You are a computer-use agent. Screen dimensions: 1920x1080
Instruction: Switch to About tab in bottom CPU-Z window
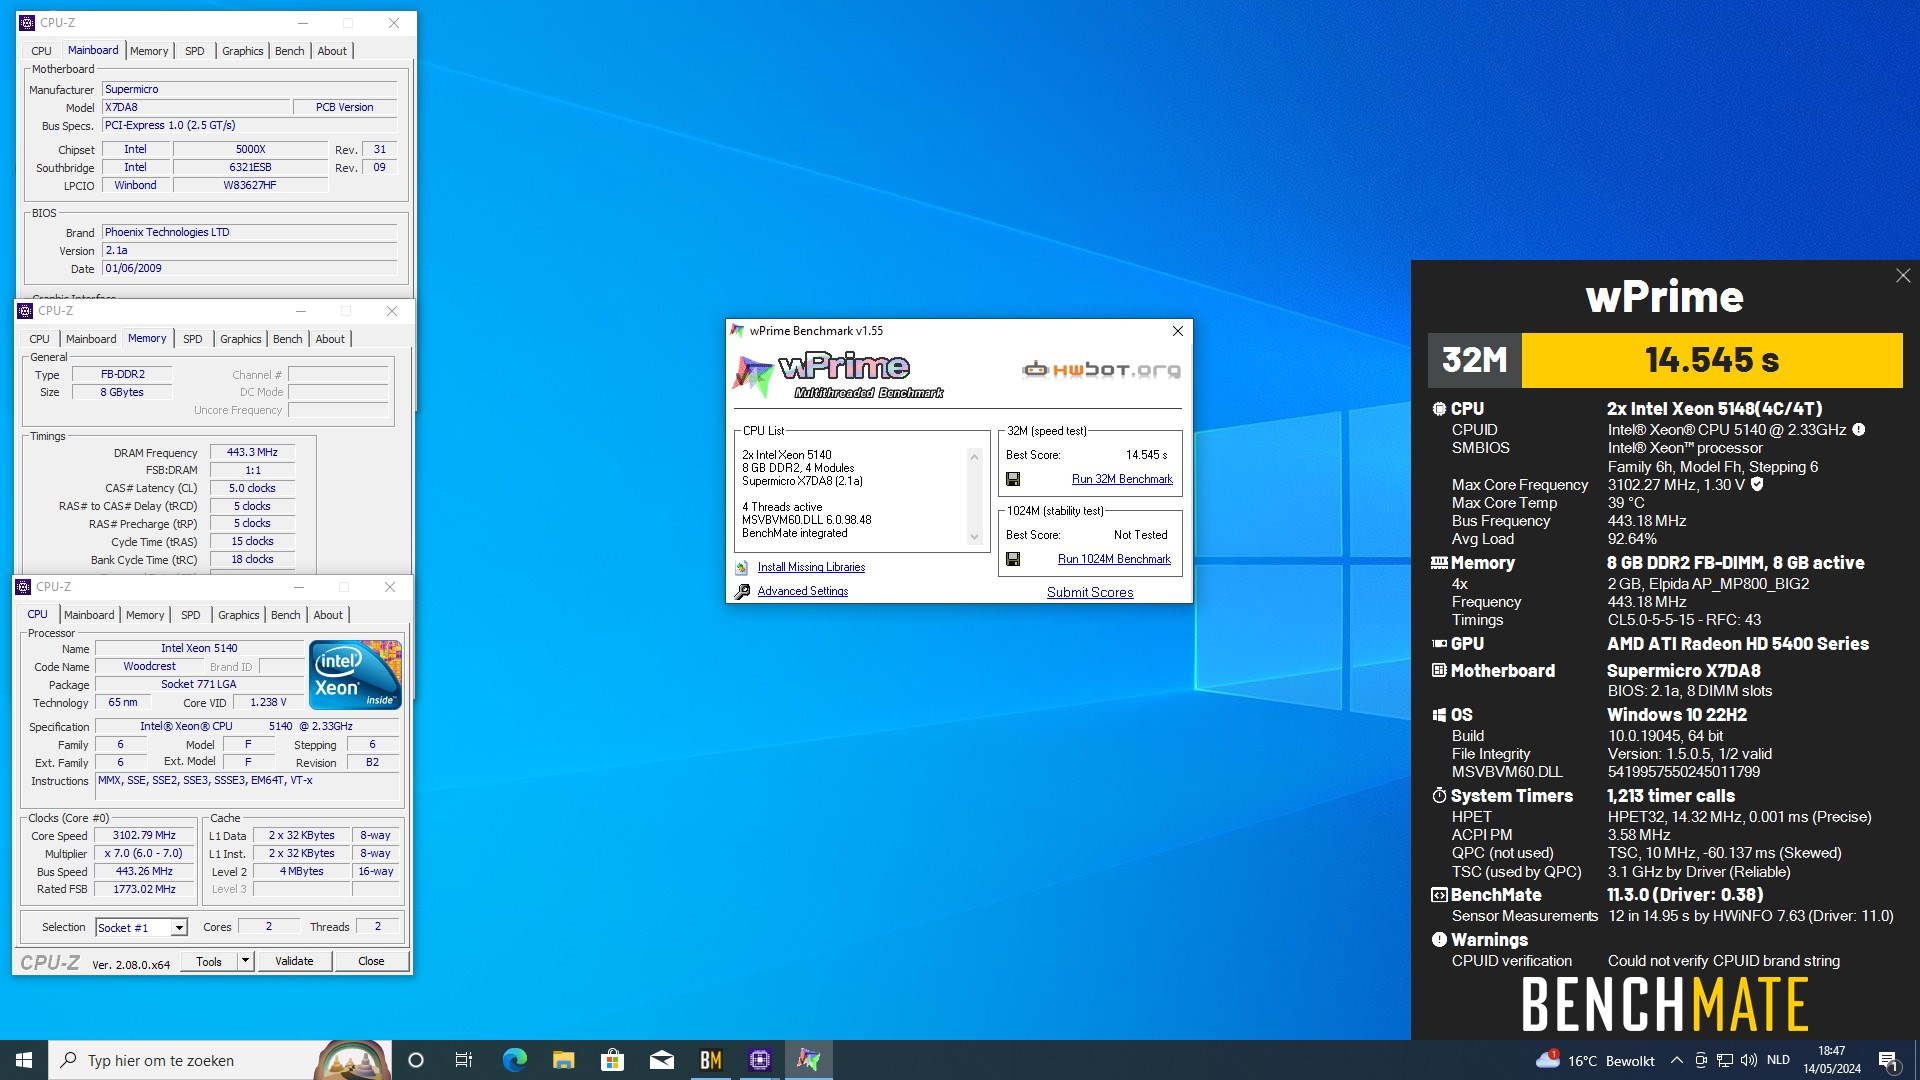coord(328,615)
